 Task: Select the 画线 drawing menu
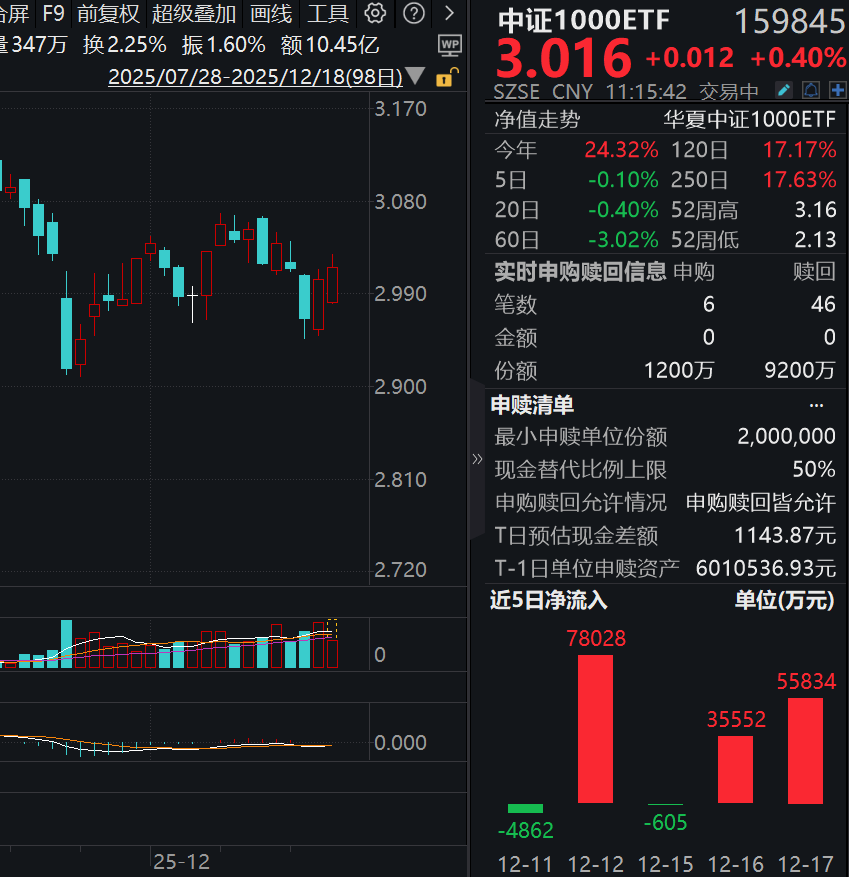pos(271,13)
